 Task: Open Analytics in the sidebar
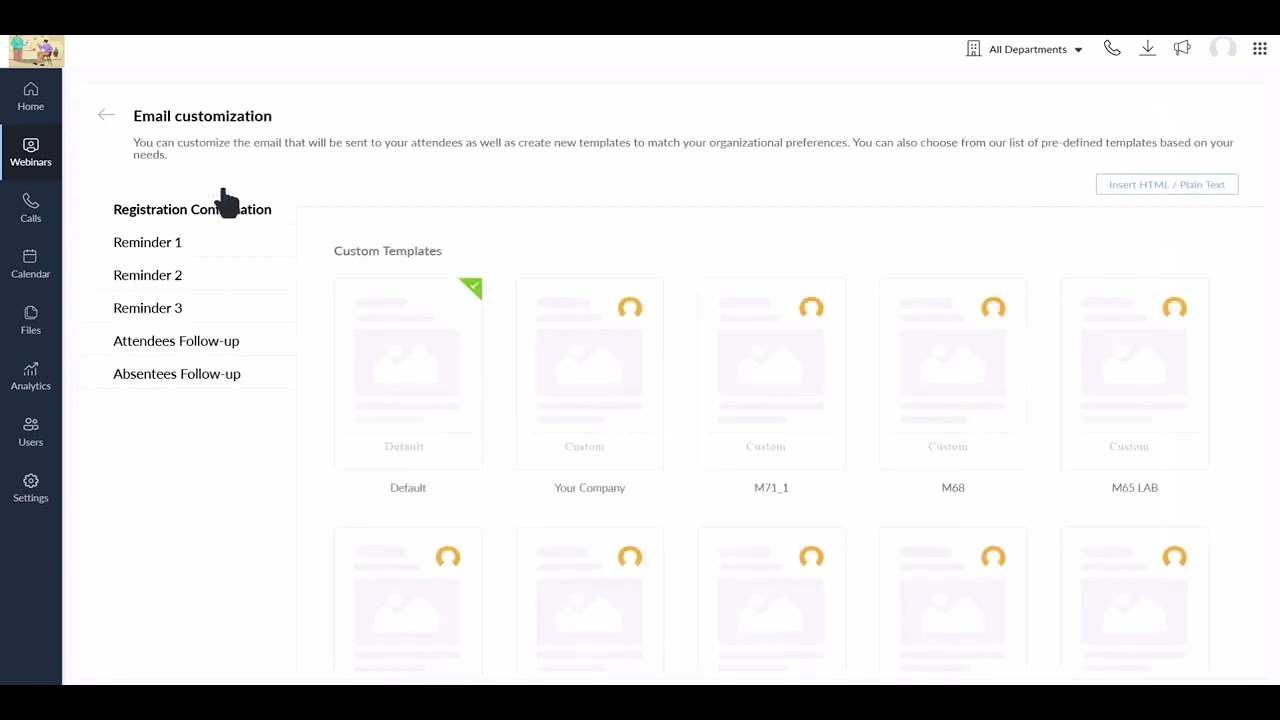[x=30, y=376]
